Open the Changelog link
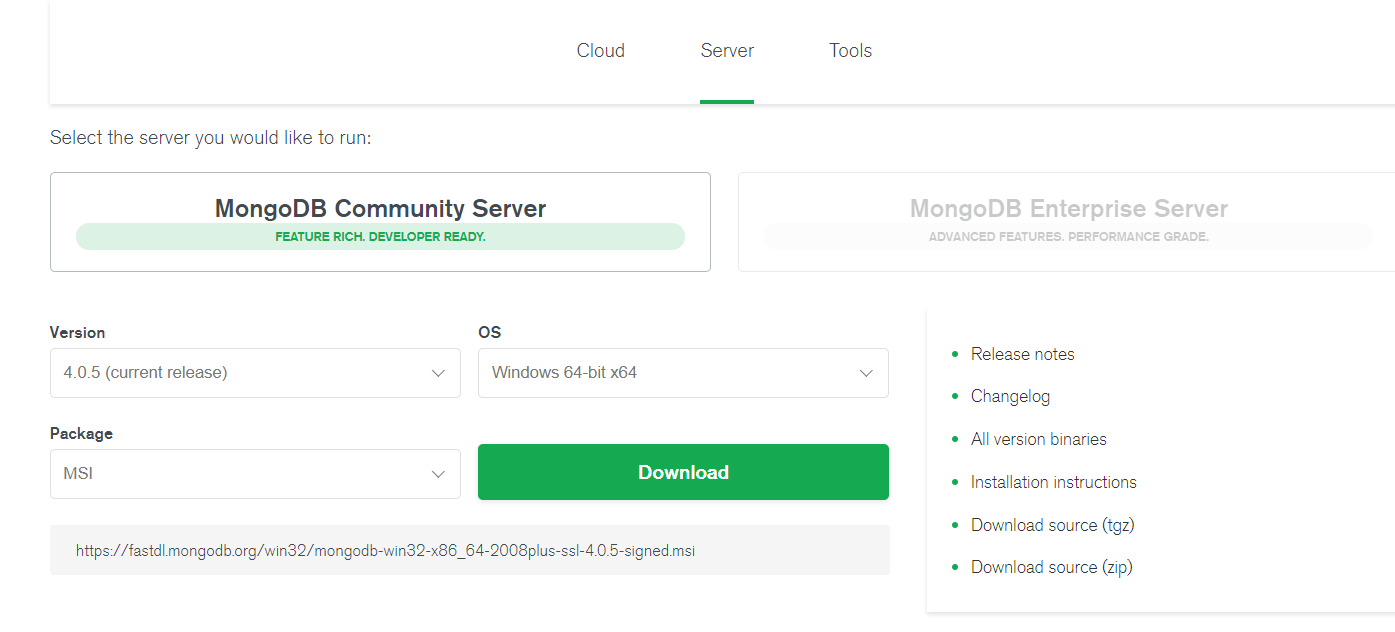Viewport: 1395px width, 632px height. click(x=1010, y=396)
